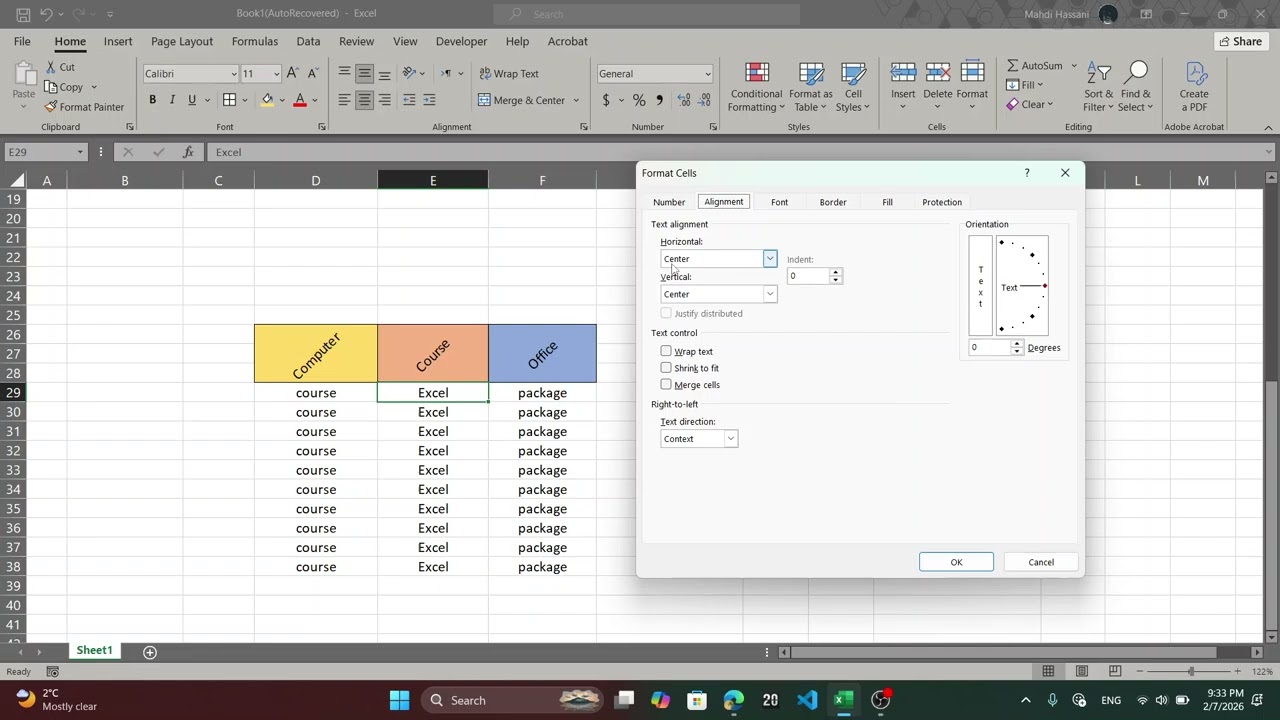Open Format as Table
This screenshot has width=1280, height=720.
811,88
